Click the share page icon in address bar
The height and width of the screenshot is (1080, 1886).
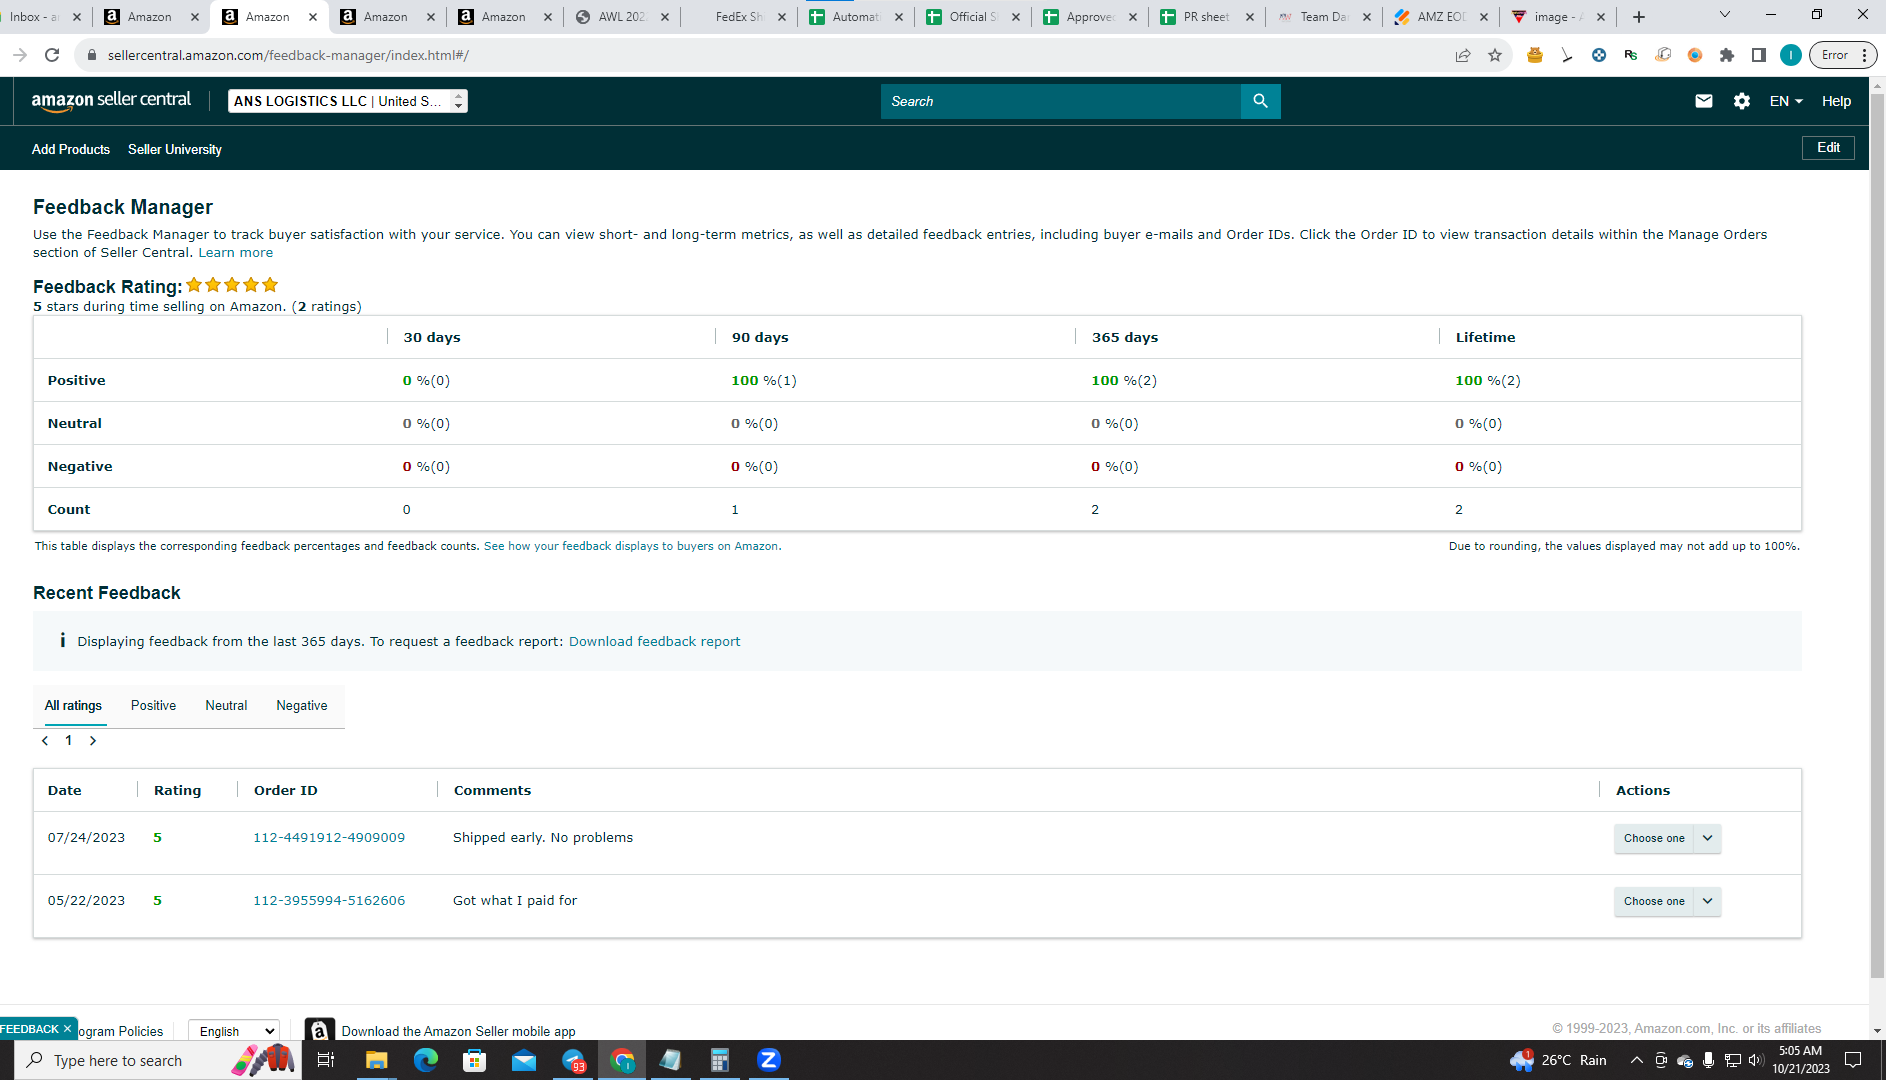coord(1463,55)
